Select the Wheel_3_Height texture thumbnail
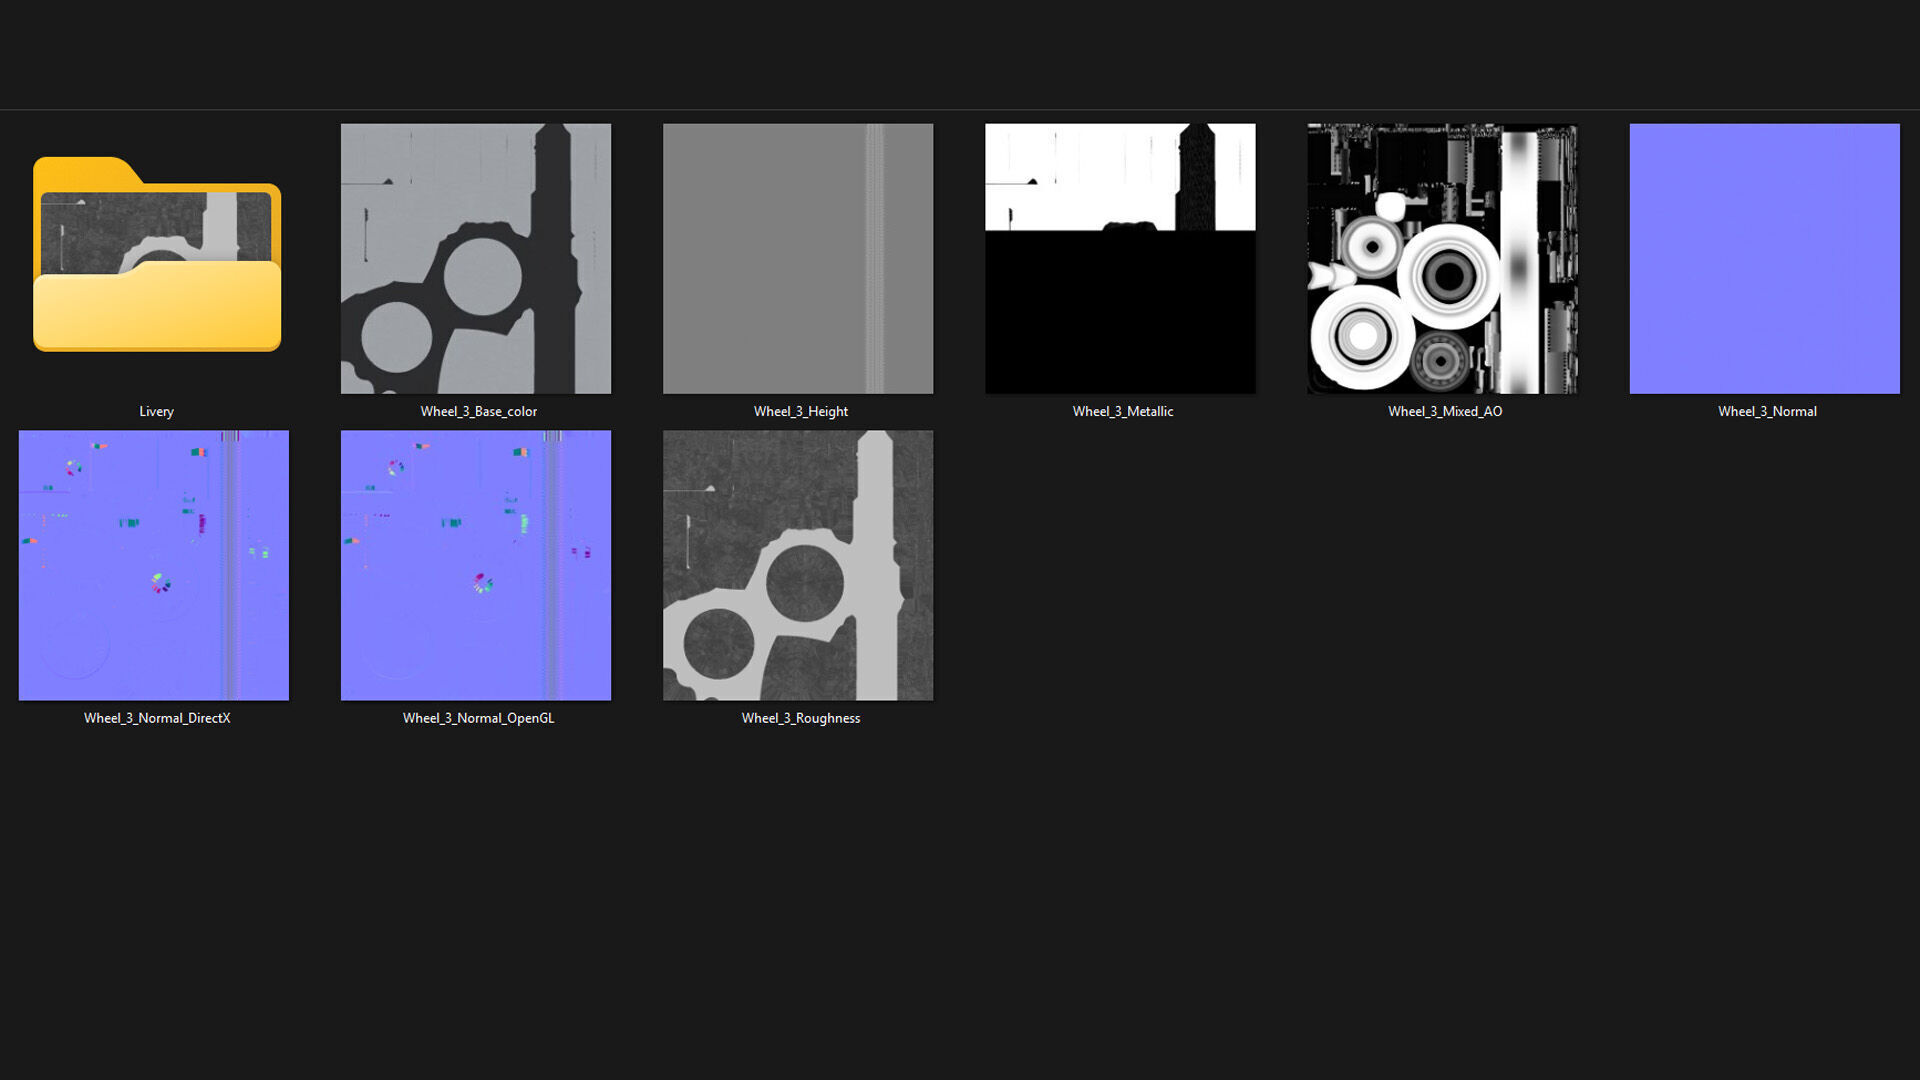This screenshot has height=1080, width=1920. coord(798,258)
